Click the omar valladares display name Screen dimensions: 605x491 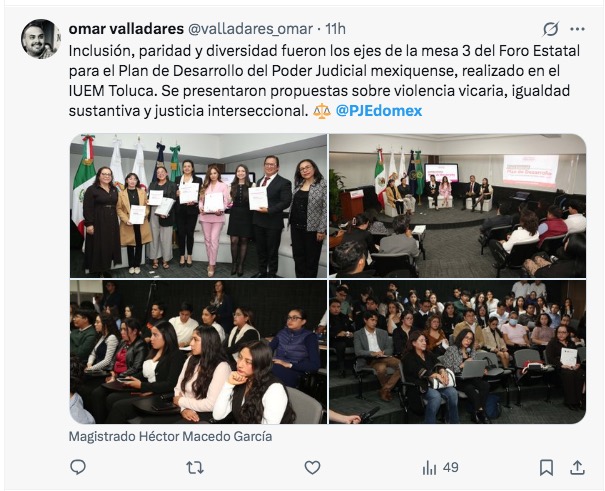tap(126, 29)
